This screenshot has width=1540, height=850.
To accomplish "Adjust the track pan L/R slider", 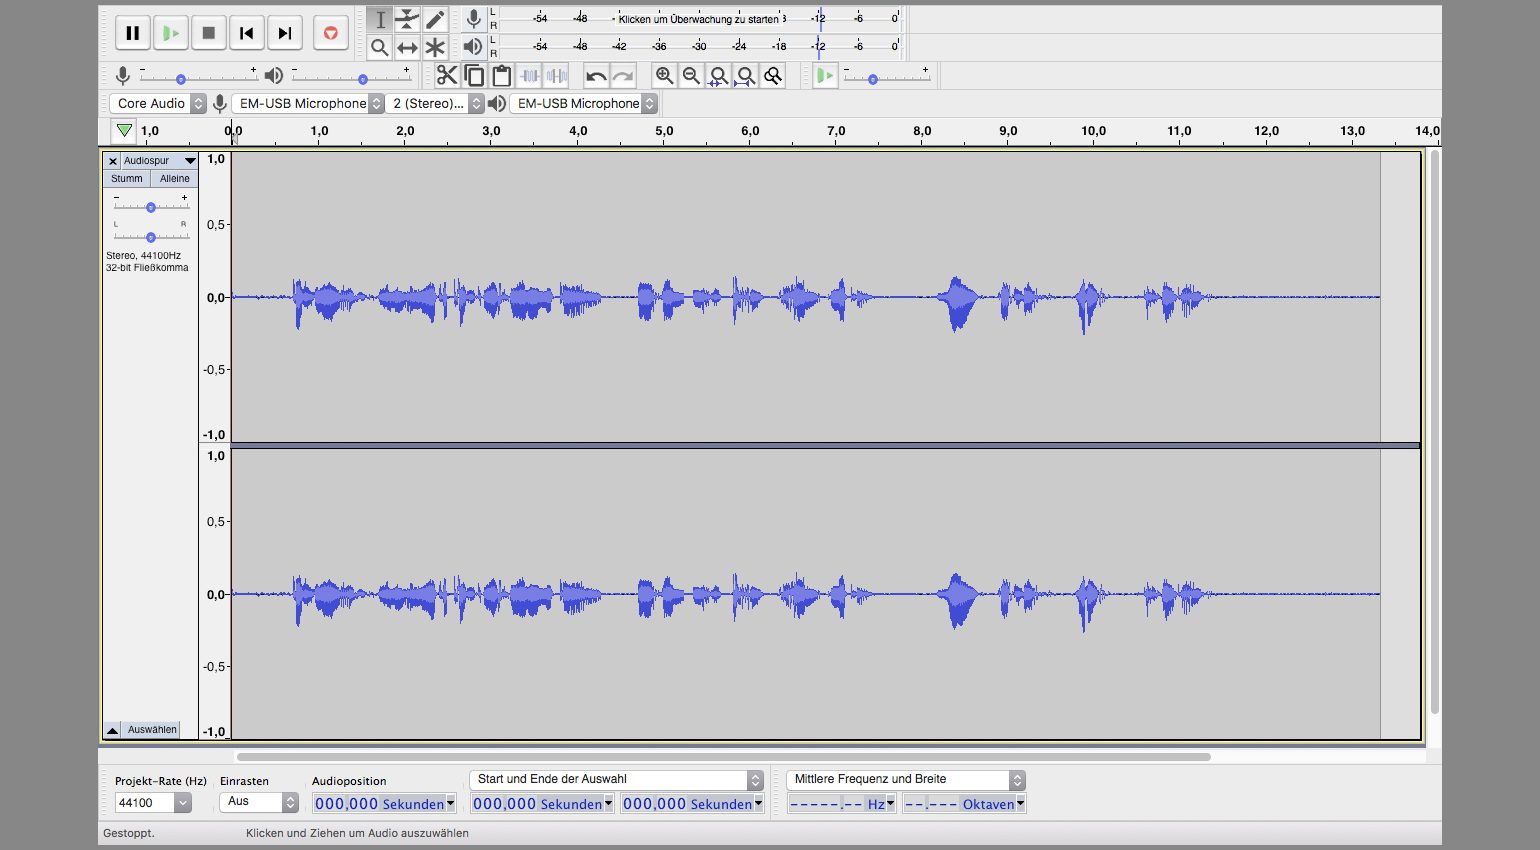I will click(150, 237).
